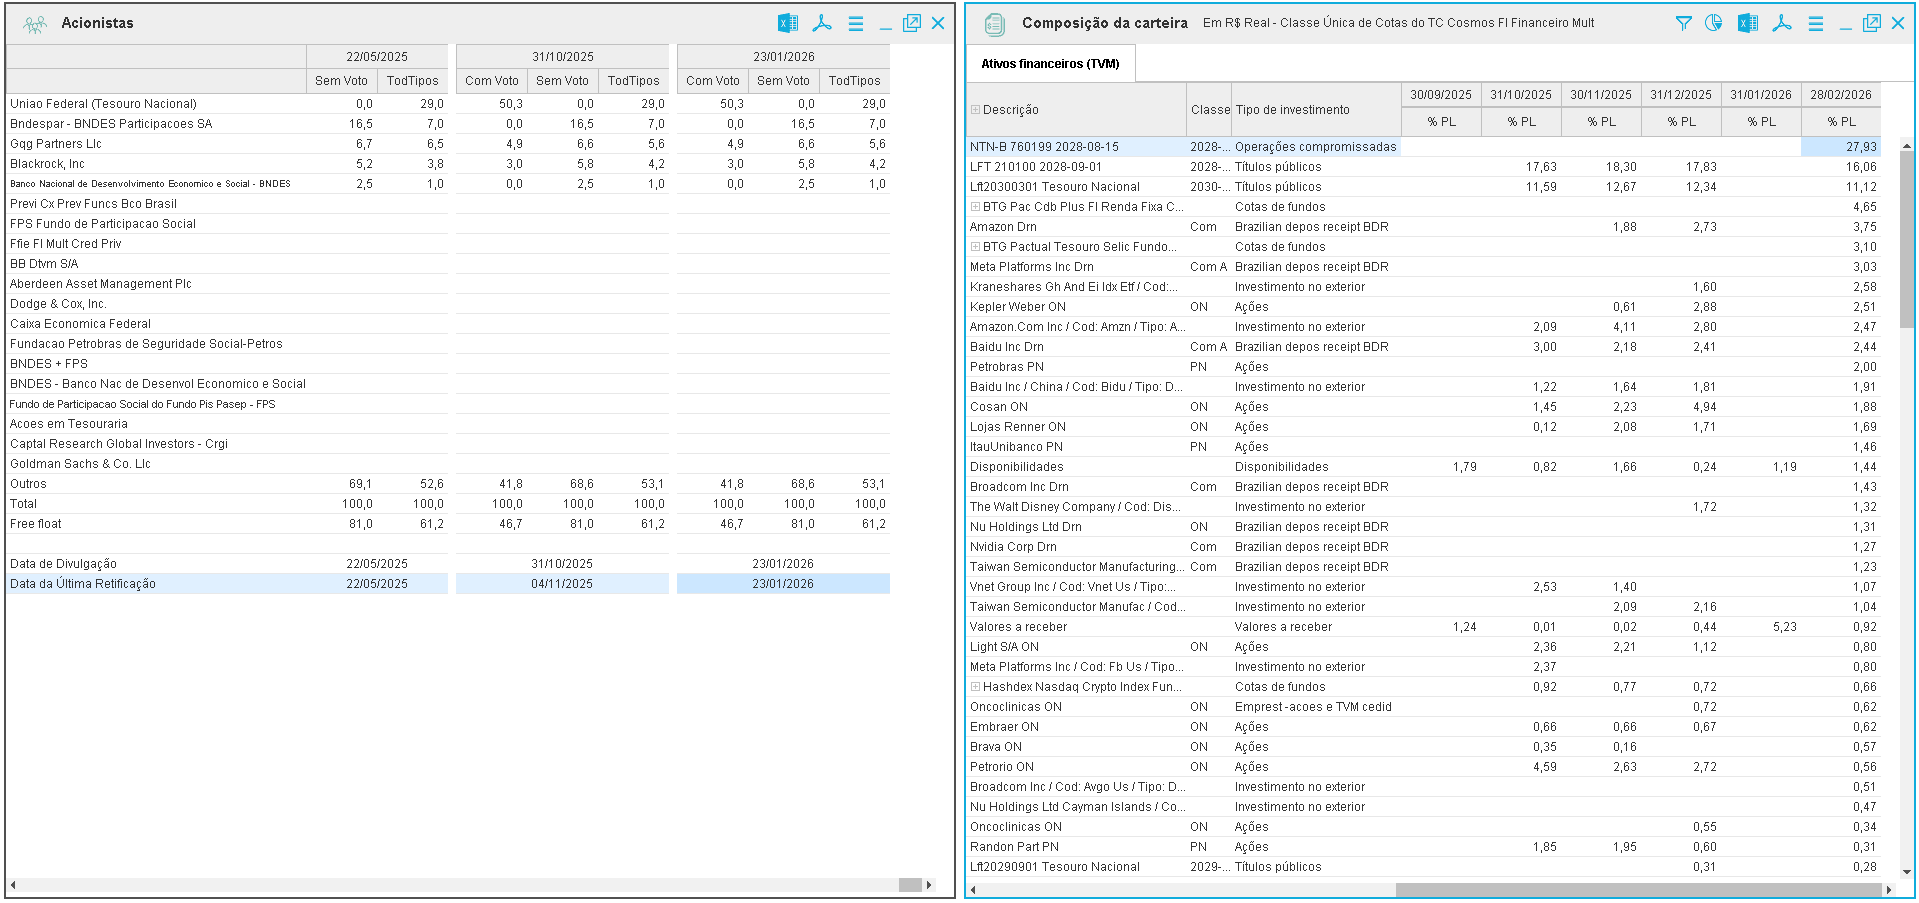The image size is (1919, 903).
Task: Click the 22/05/2025 column group header in Acionistas
Action: tap(377, 57)
